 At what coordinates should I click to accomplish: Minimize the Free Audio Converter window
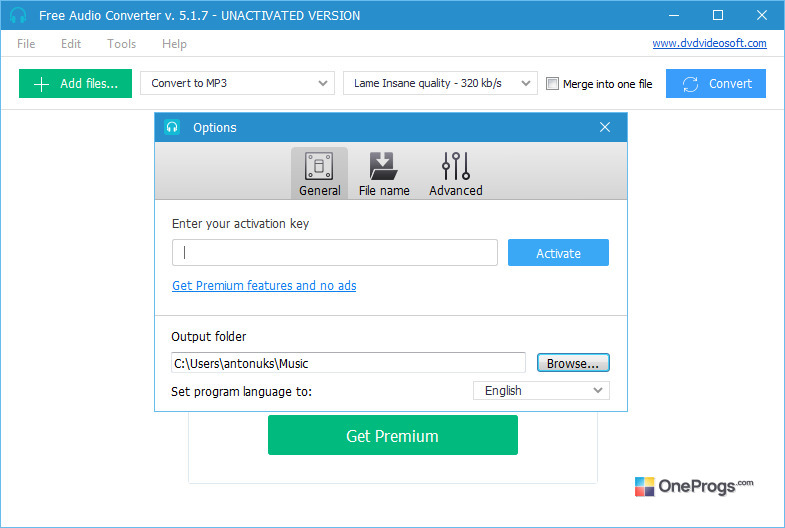click(674, 15)
